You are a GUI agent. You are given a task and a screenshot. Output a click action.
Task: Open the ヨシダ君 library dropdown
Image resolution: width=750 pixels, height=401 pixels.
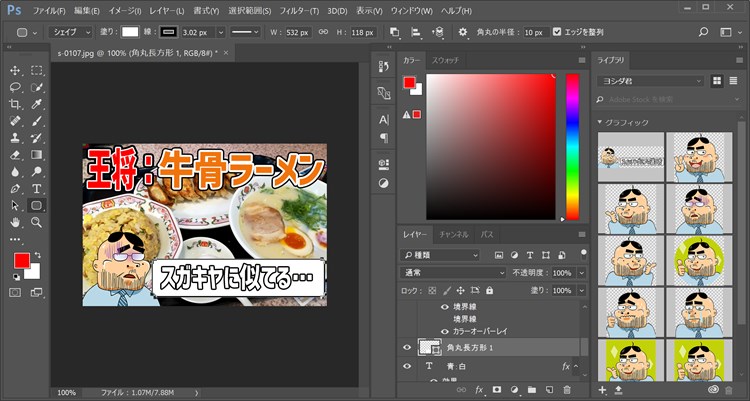[651, 81]
